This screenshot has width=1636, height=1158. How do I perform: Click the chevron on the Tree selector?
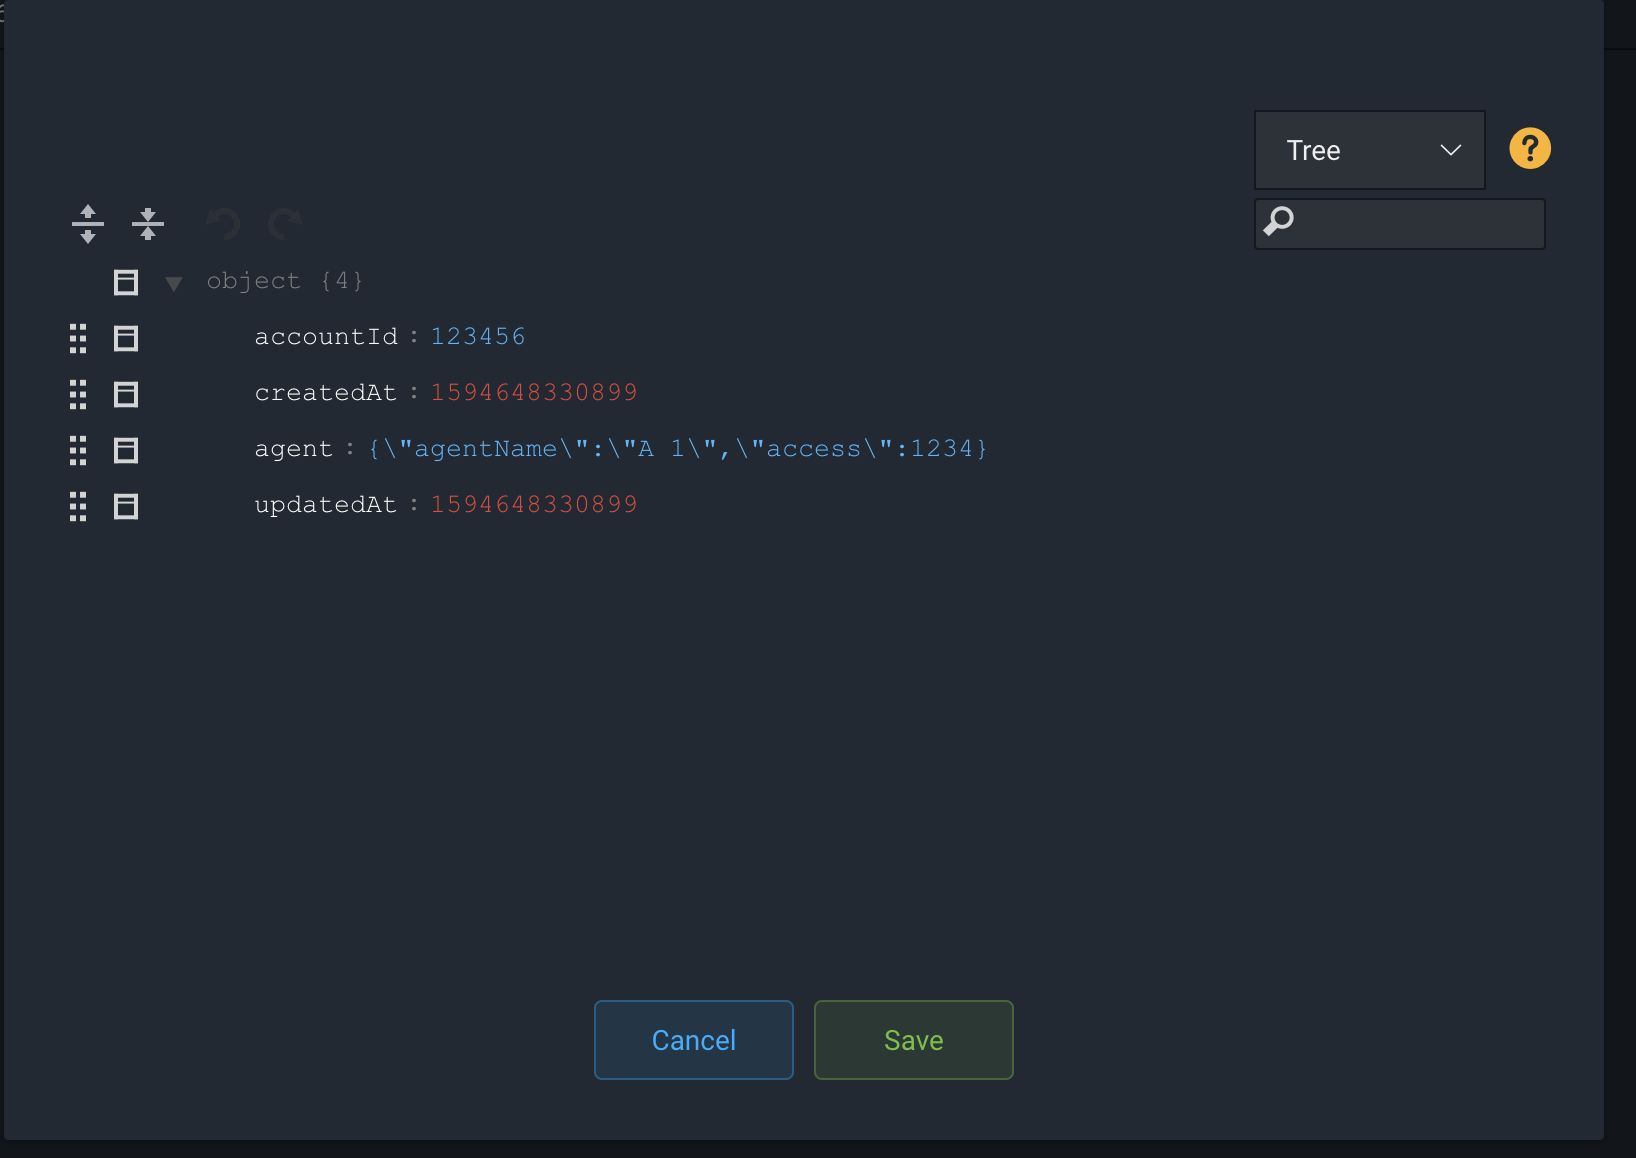pyautogui.click(x=1450, y=150)
